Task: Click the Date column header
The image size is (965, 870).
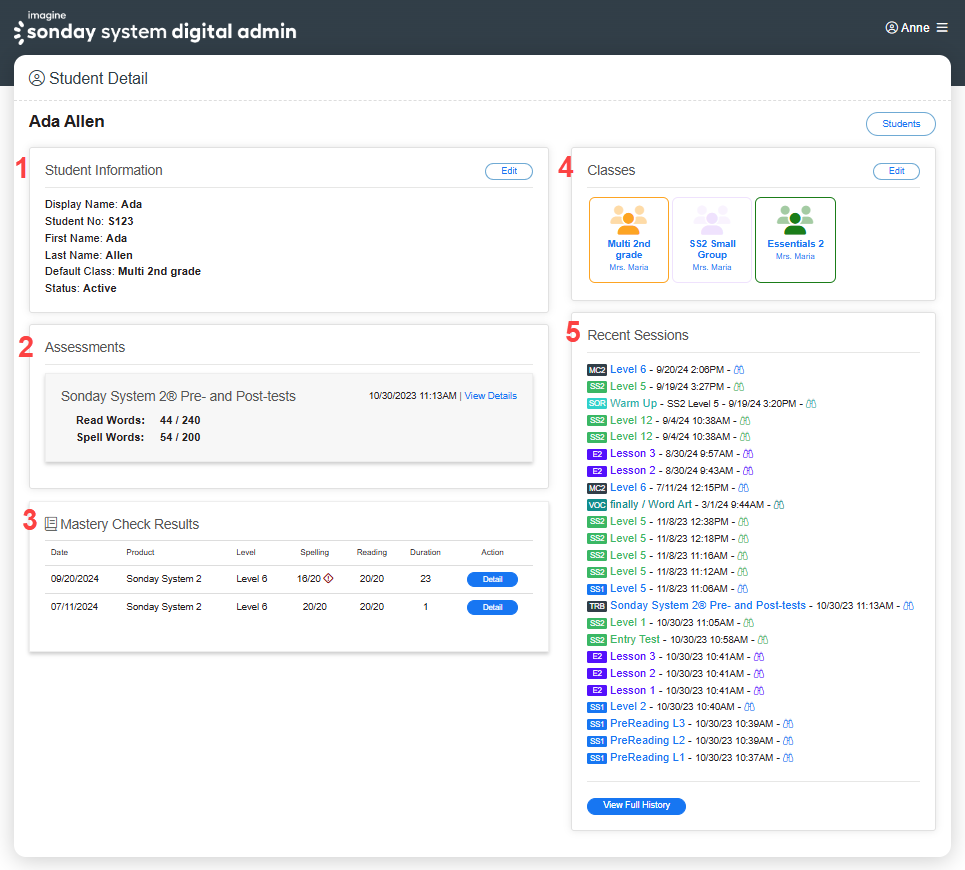Action: [59, 553]
